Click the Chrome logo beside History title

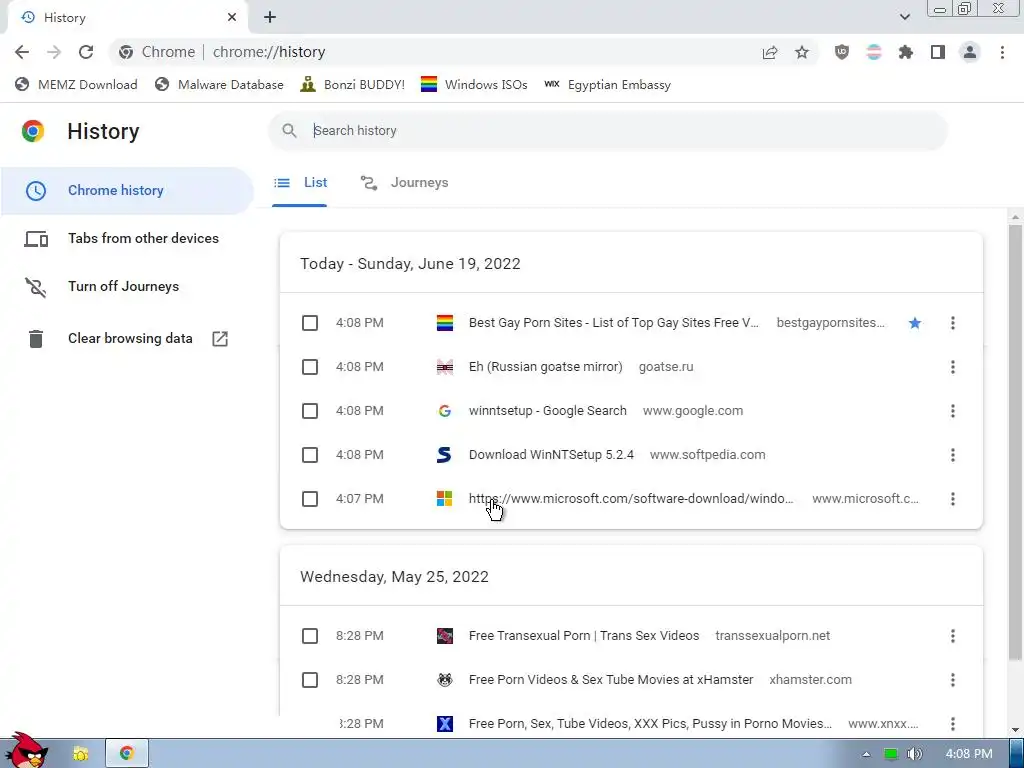[33, 131]
